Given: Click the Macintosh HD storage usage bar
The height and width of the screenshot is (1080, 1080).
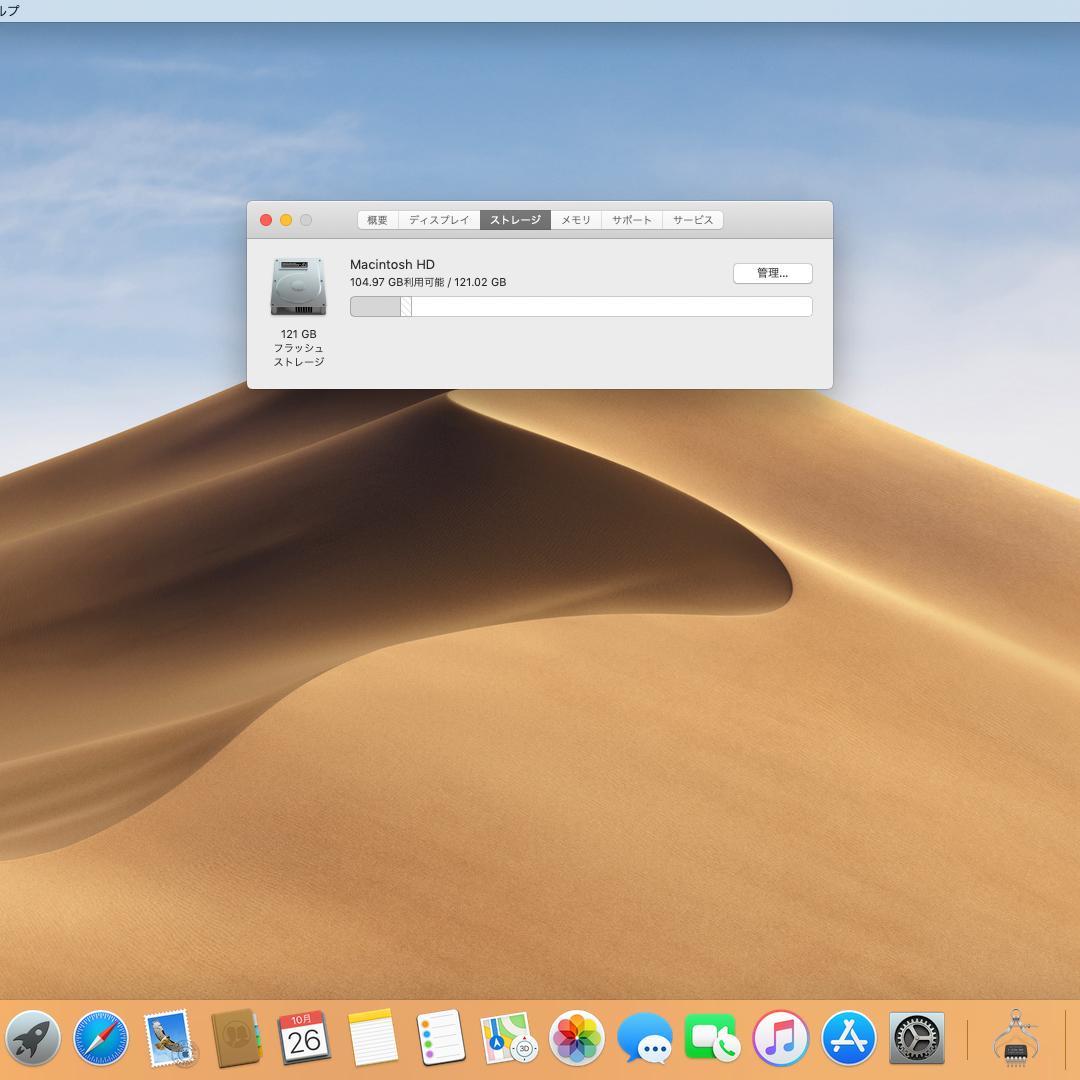Looking at the screenshot, I should pos(580,306).
